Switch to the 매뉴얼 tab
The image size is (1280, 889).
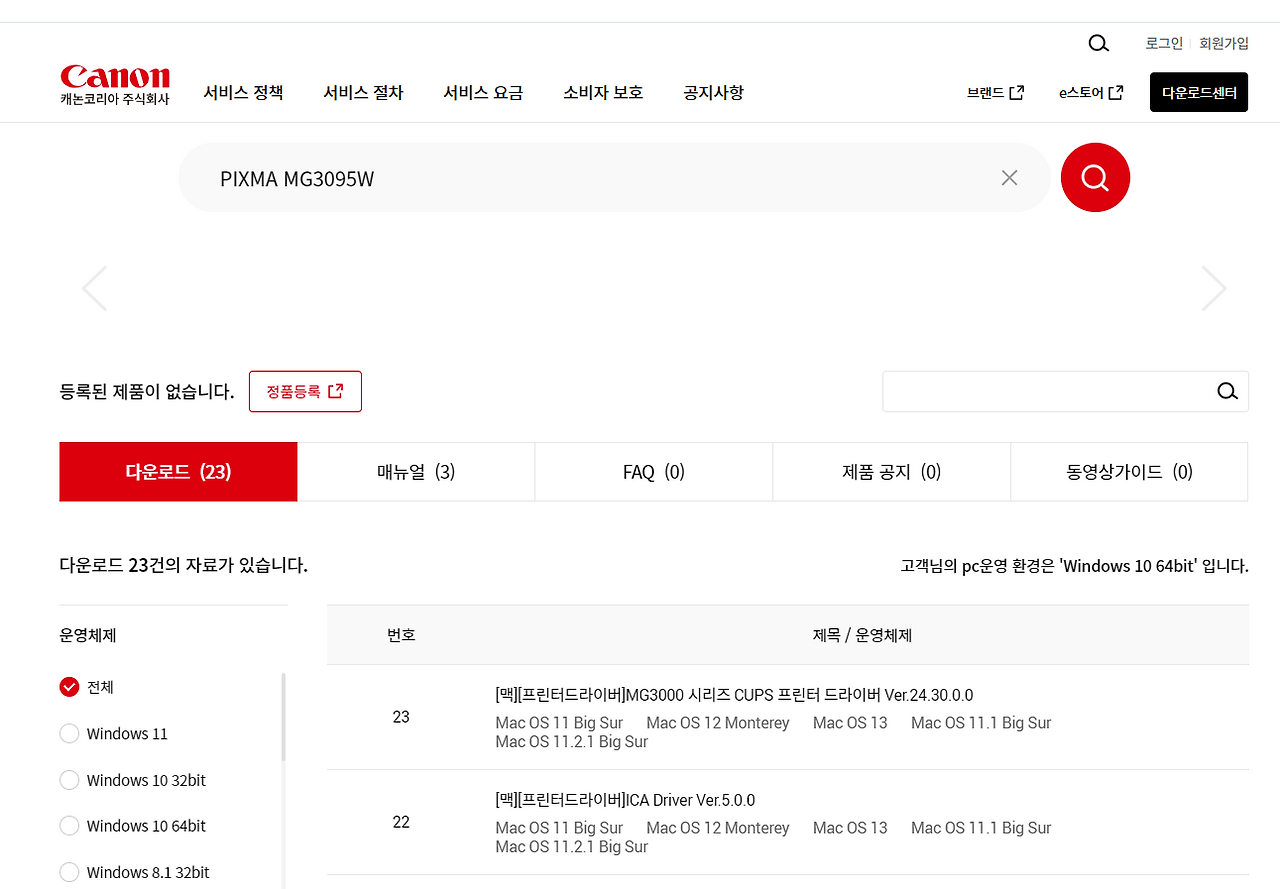416,471
